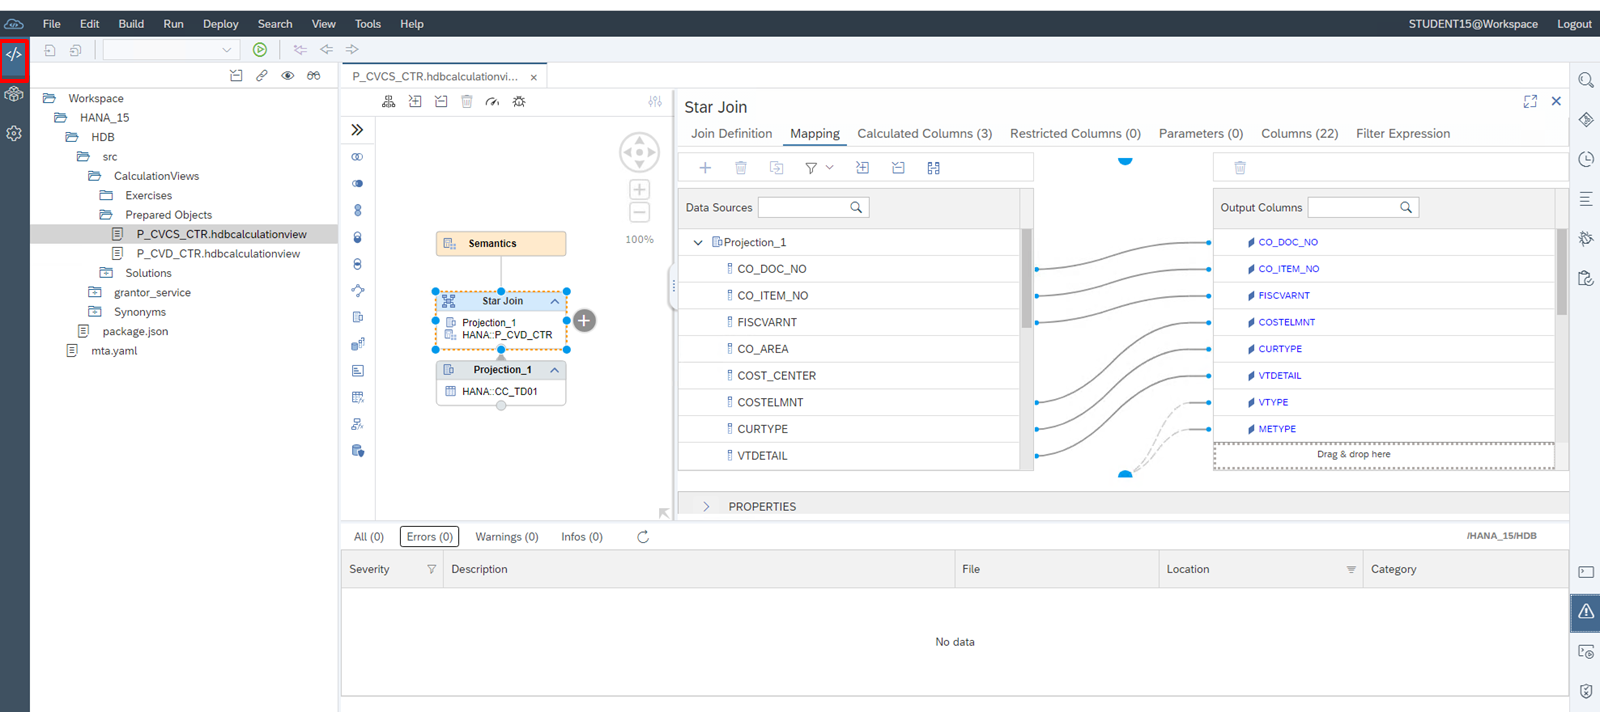Open the canvas settings sliders icon
Screen dimensions: 1600x722
[655, 102]
